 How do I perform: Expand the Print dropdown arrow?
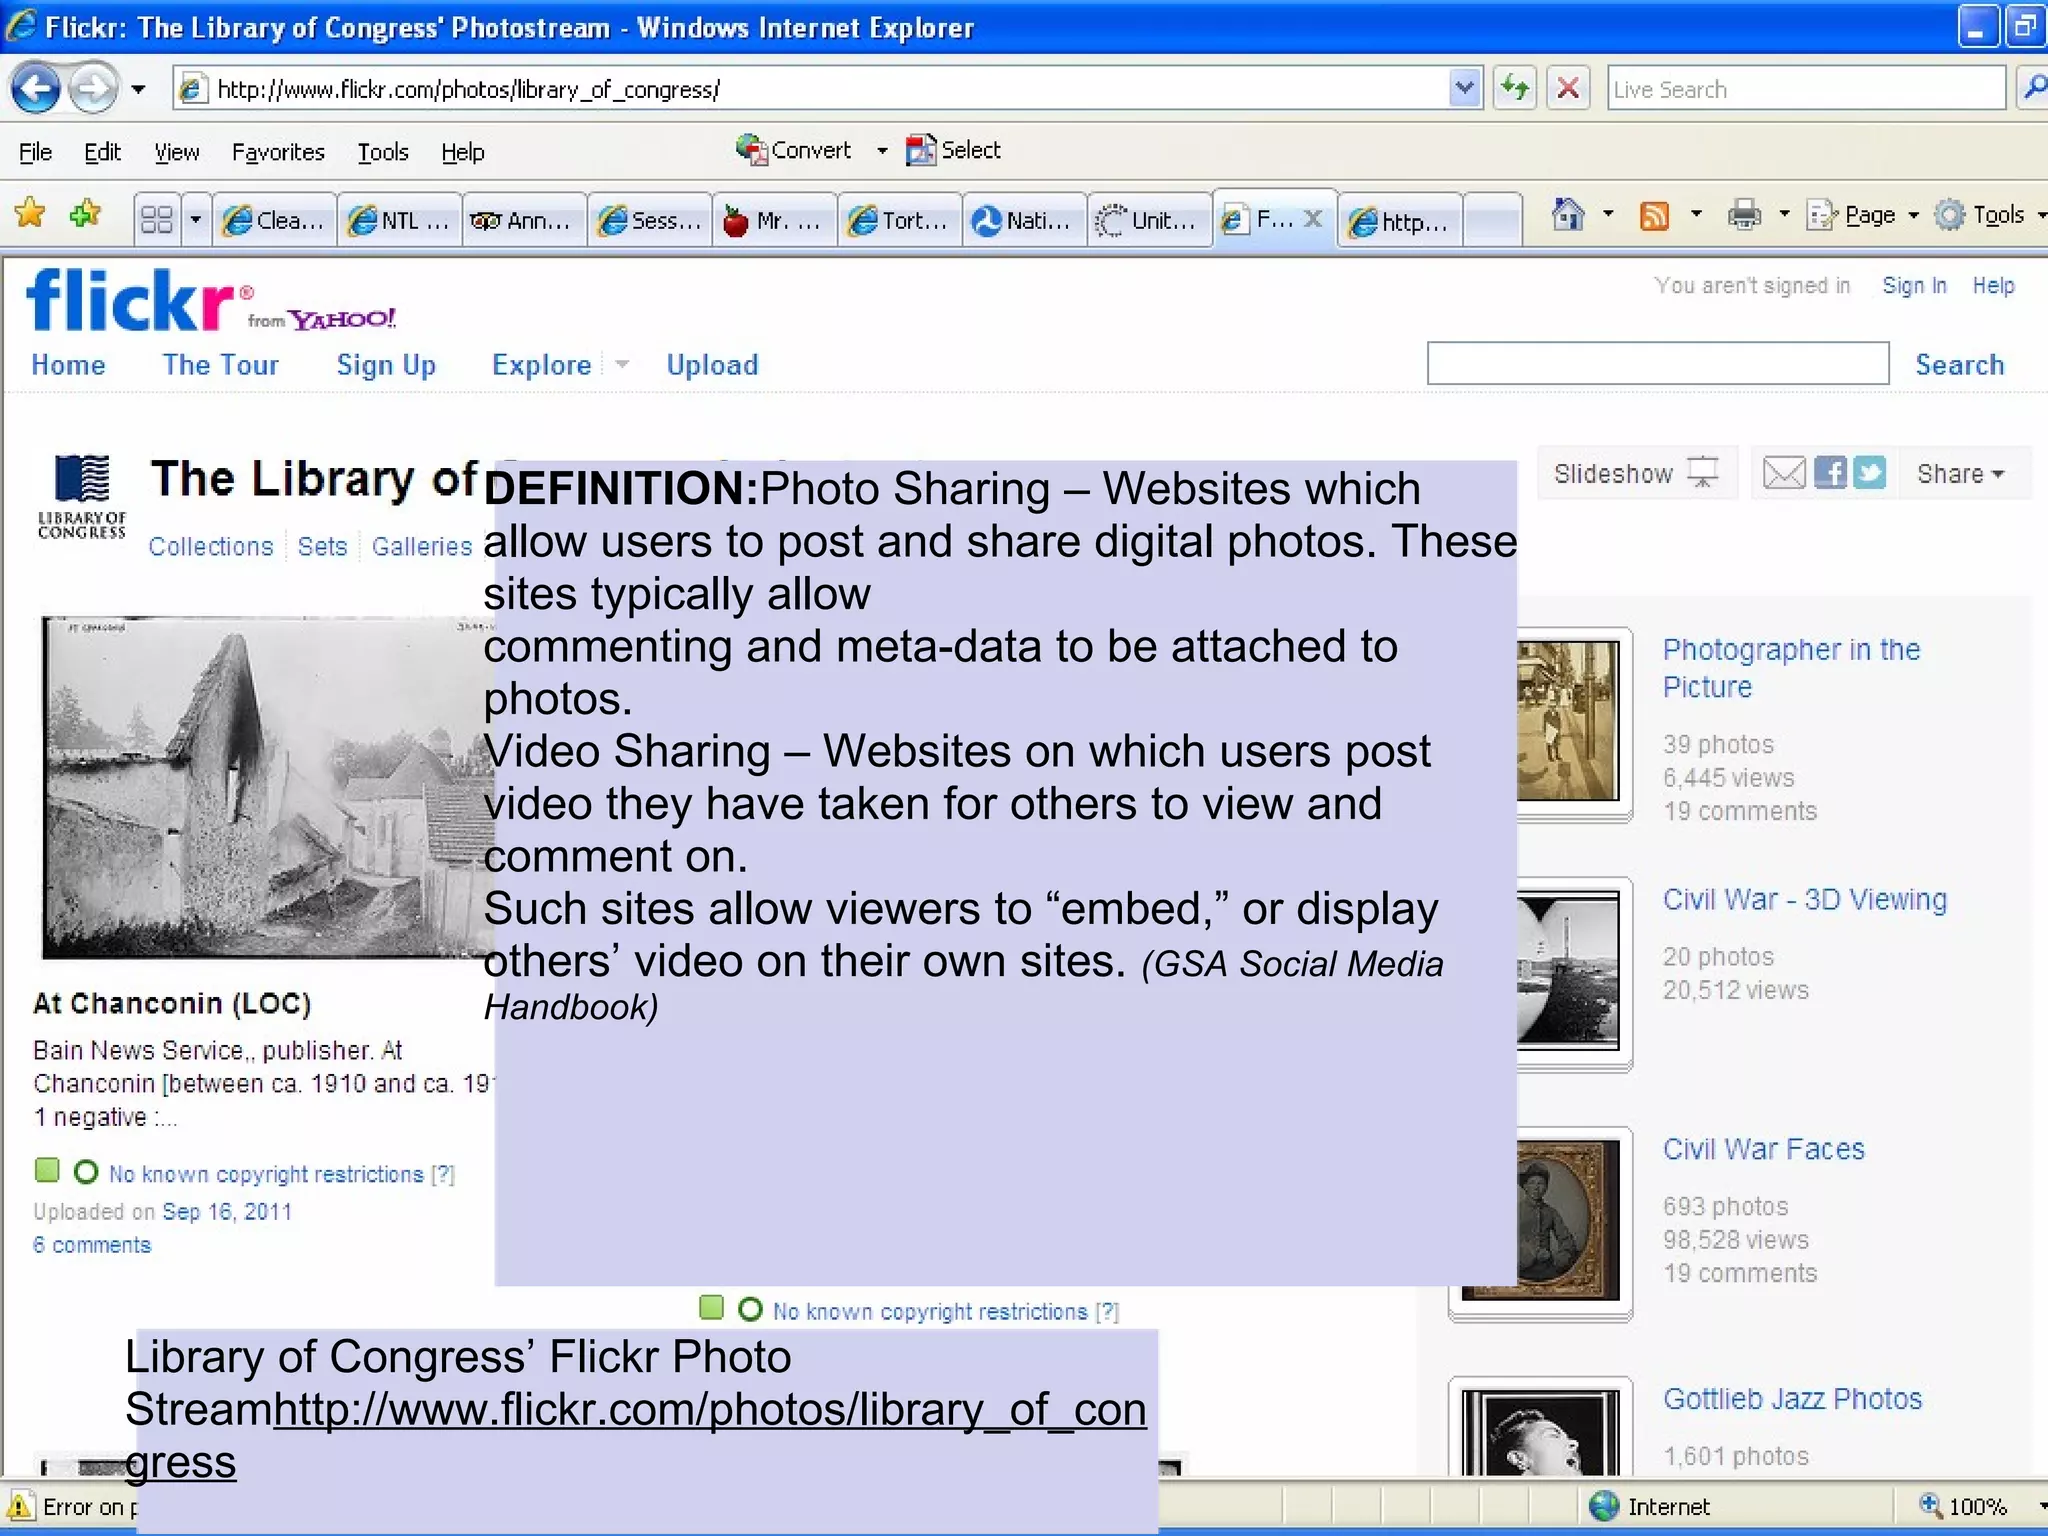[1784, 214]
